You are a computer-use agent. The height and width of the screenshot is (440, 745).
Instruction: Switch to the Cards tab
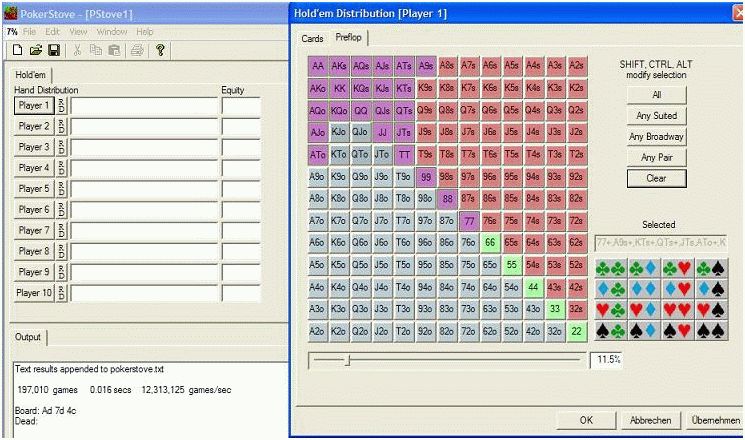click(x=312, y=38)
